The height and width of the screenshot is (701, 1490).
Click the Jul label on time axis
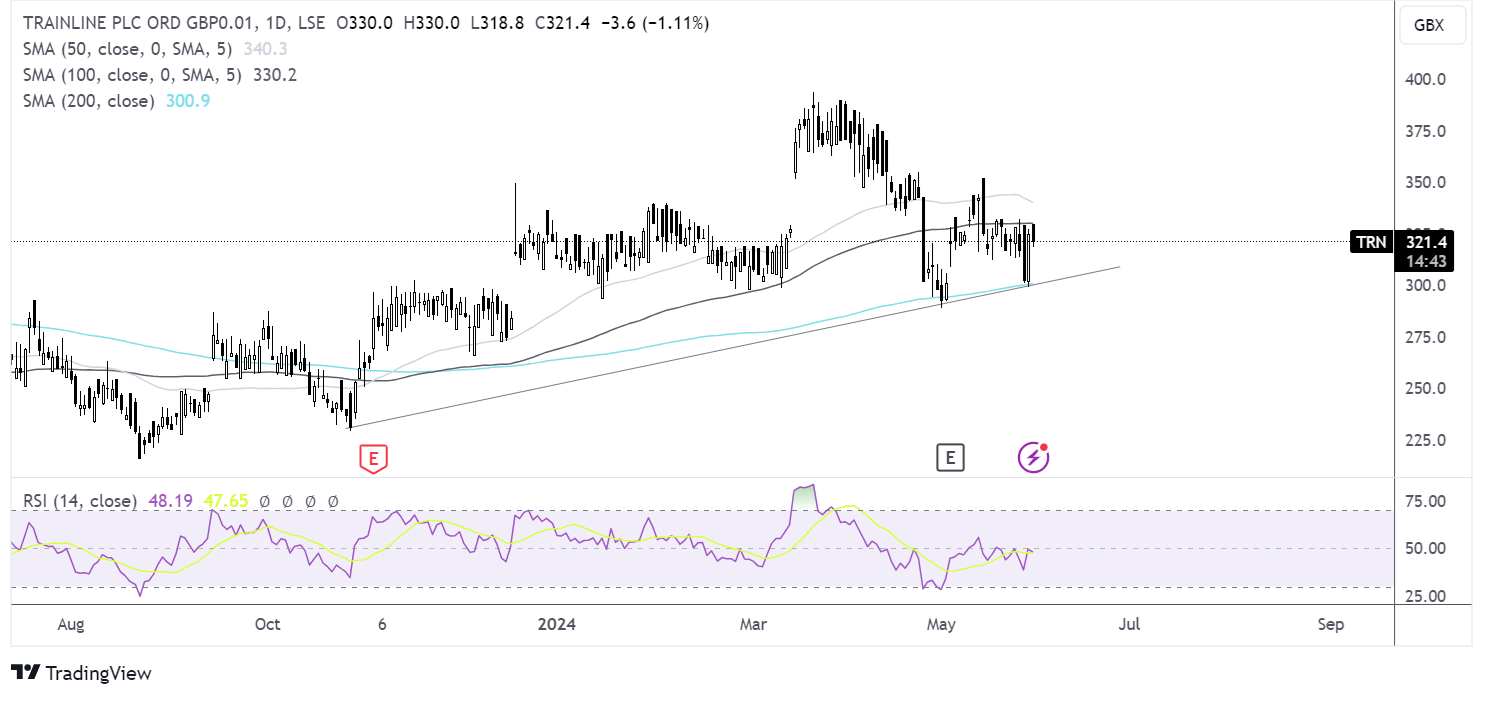click(1129, 625)
